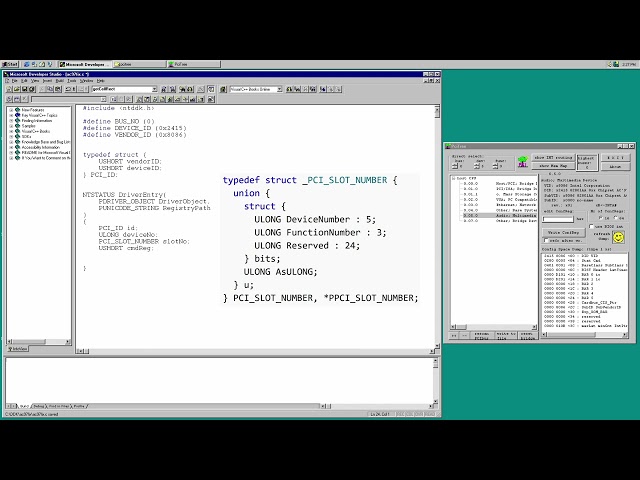Click the yellow smiley refresh dump icon
The image size is (640, 480).
618,237
